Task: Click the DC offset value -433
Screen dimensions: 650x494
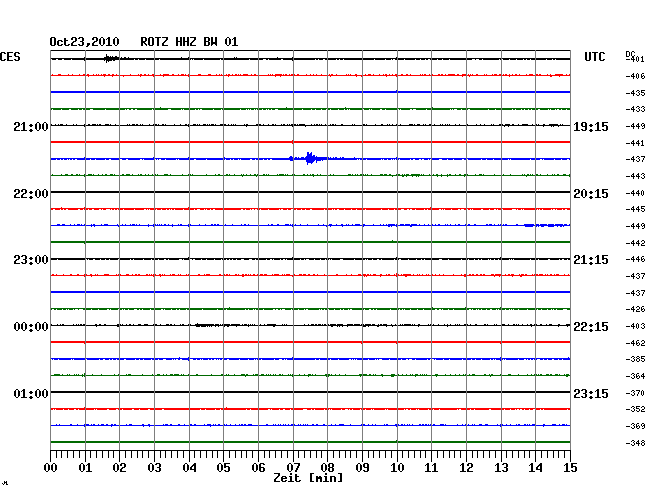Action: (x=635, y=109)
